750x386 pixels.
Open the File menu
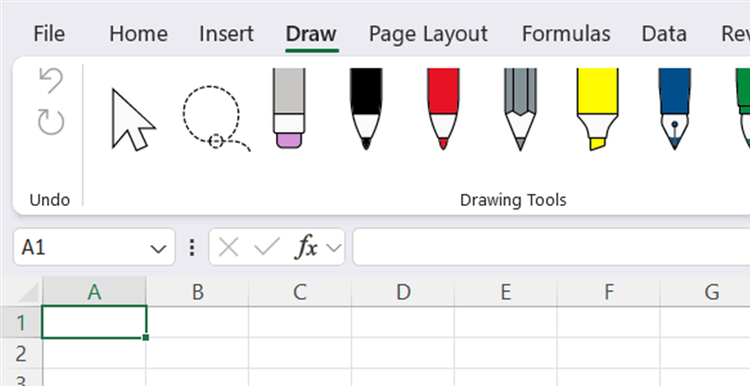49,34
